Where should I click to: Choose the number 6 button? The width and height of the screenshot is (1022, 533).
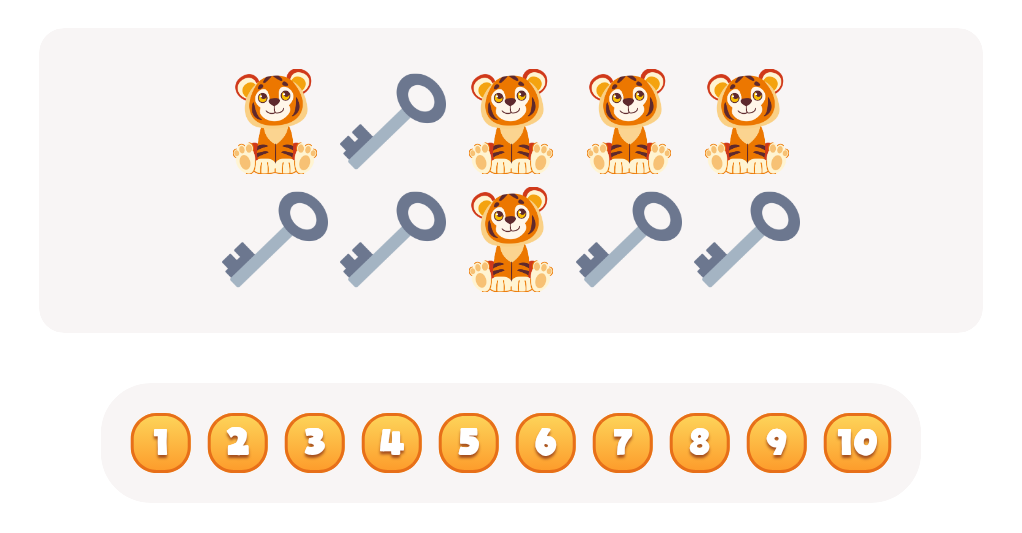click(x=546, y=443)
